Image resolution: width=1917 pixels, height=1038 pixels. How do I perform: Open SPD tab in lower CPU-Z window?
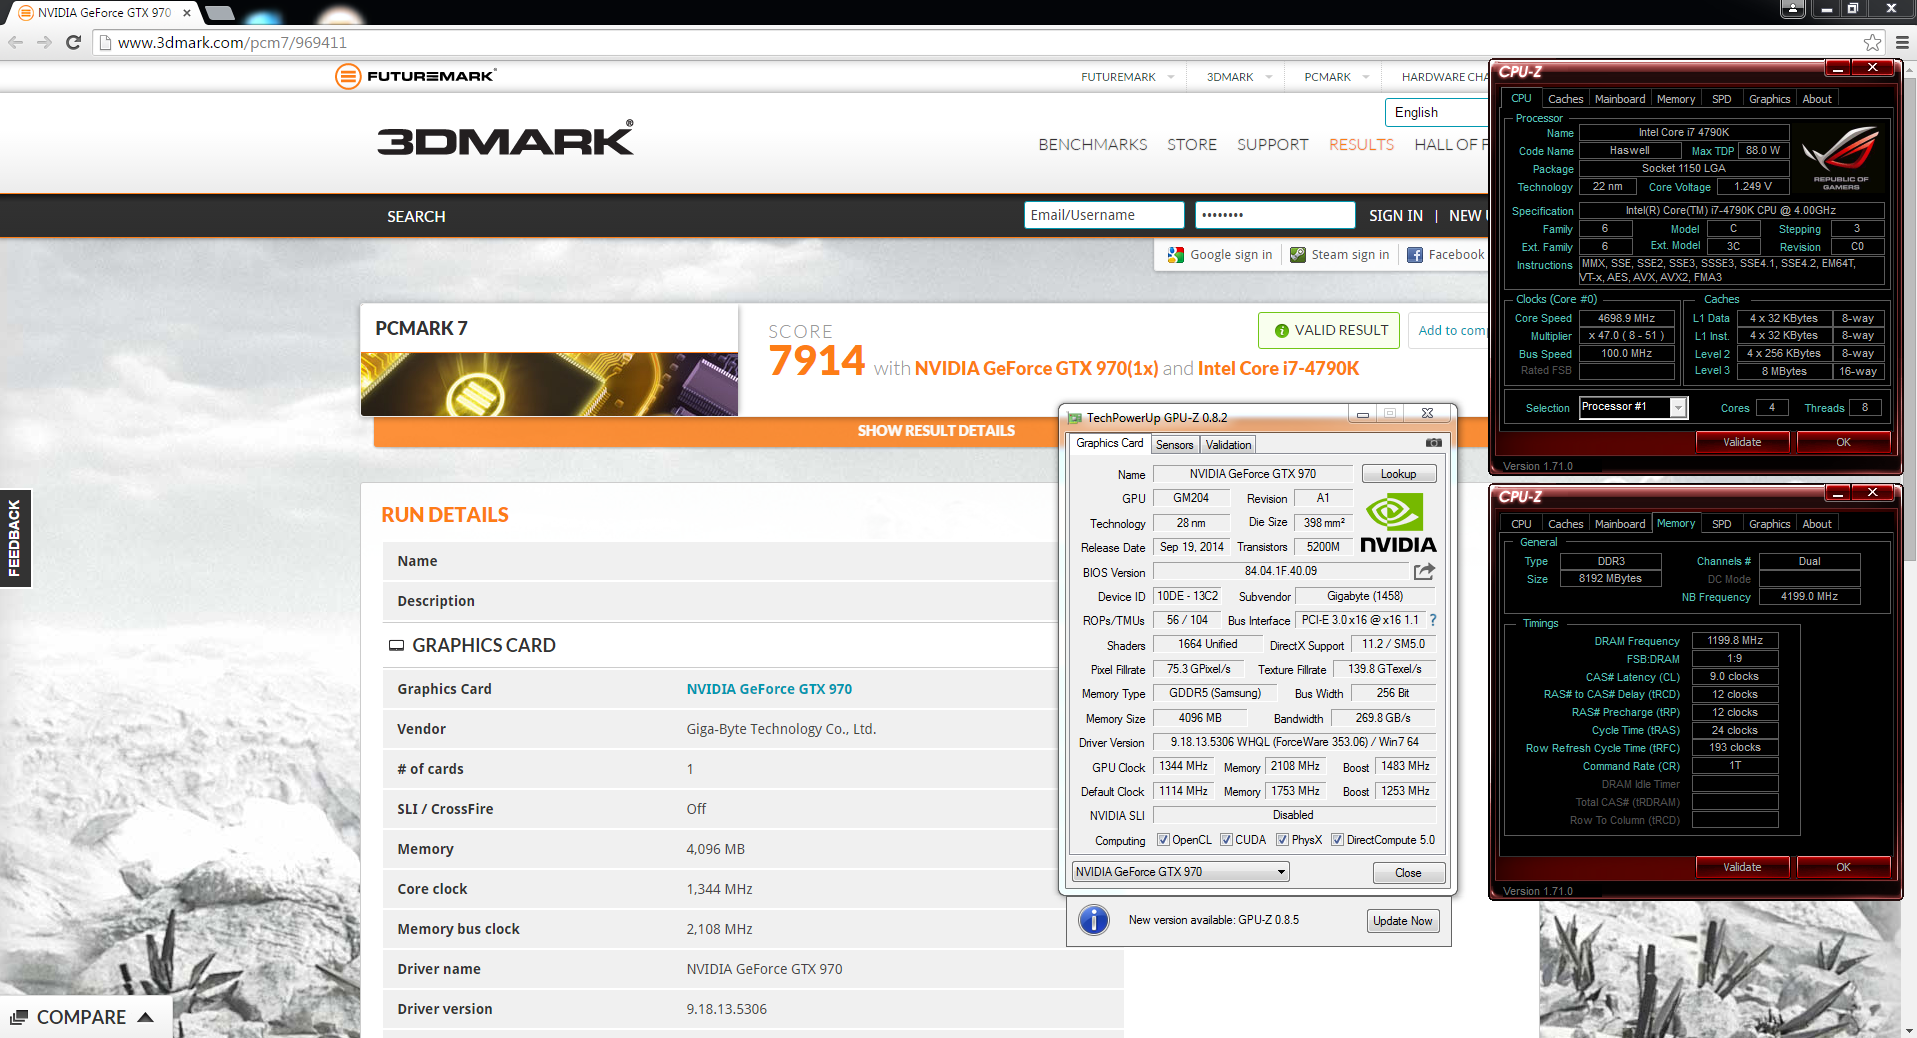click(1721, 524)
